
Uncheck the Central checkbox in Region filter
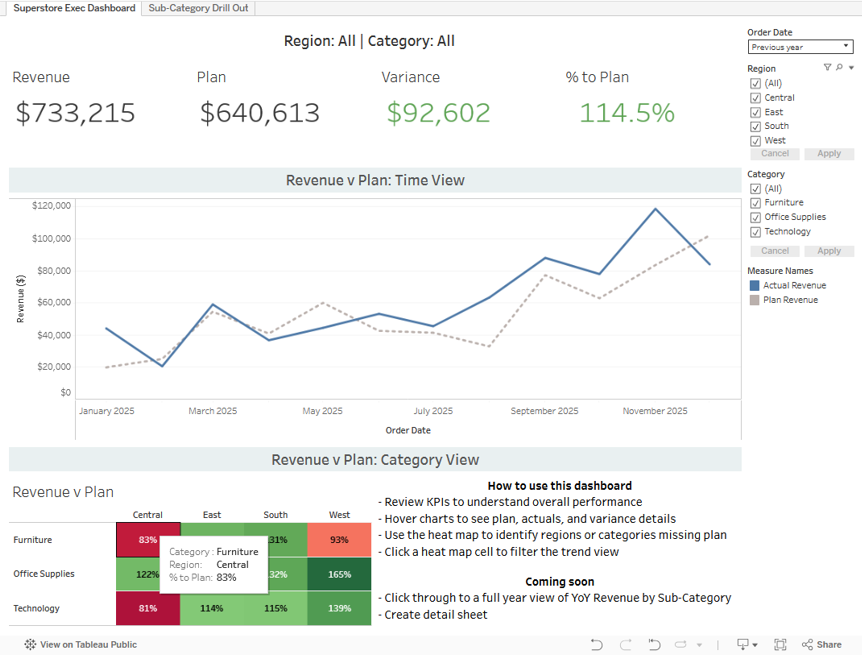pos(754,98)
